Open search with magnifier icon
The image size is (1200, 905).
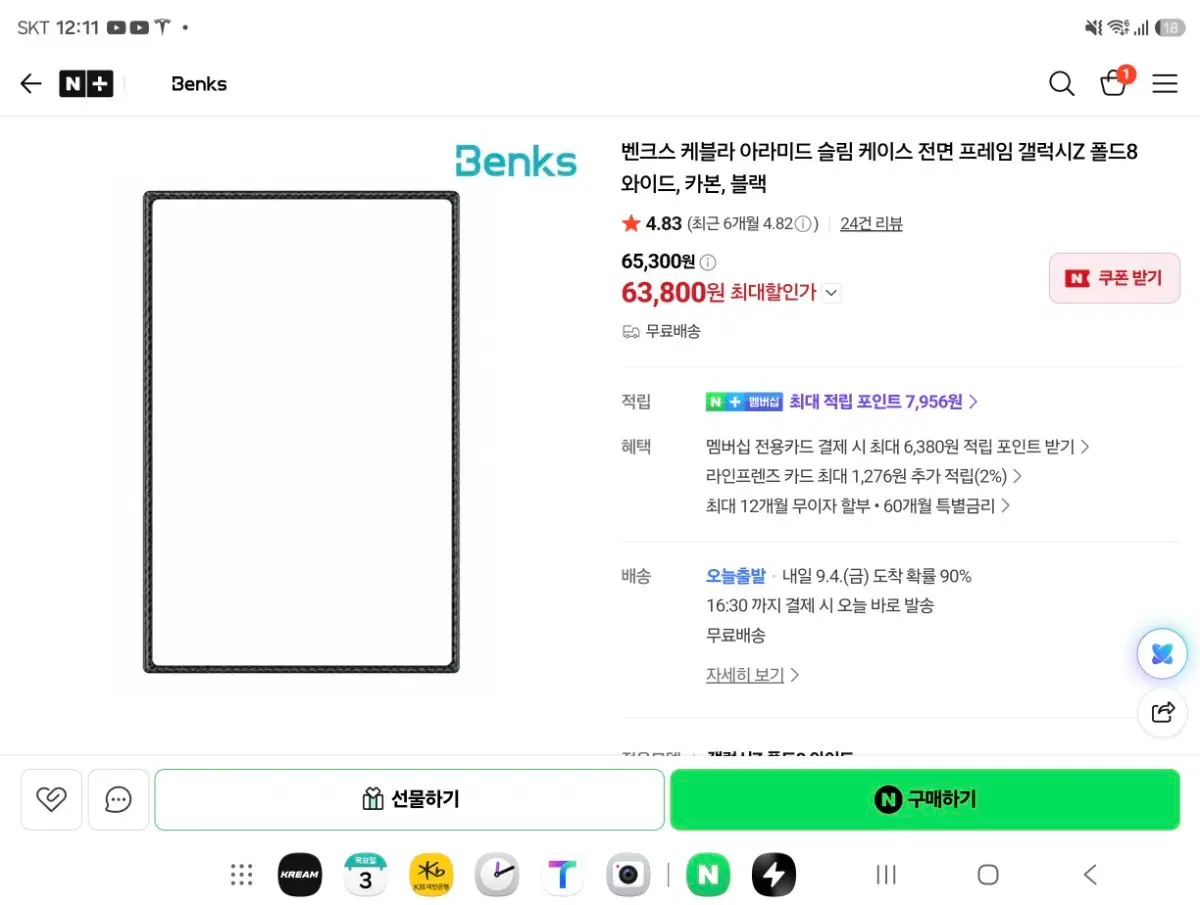1062,84
